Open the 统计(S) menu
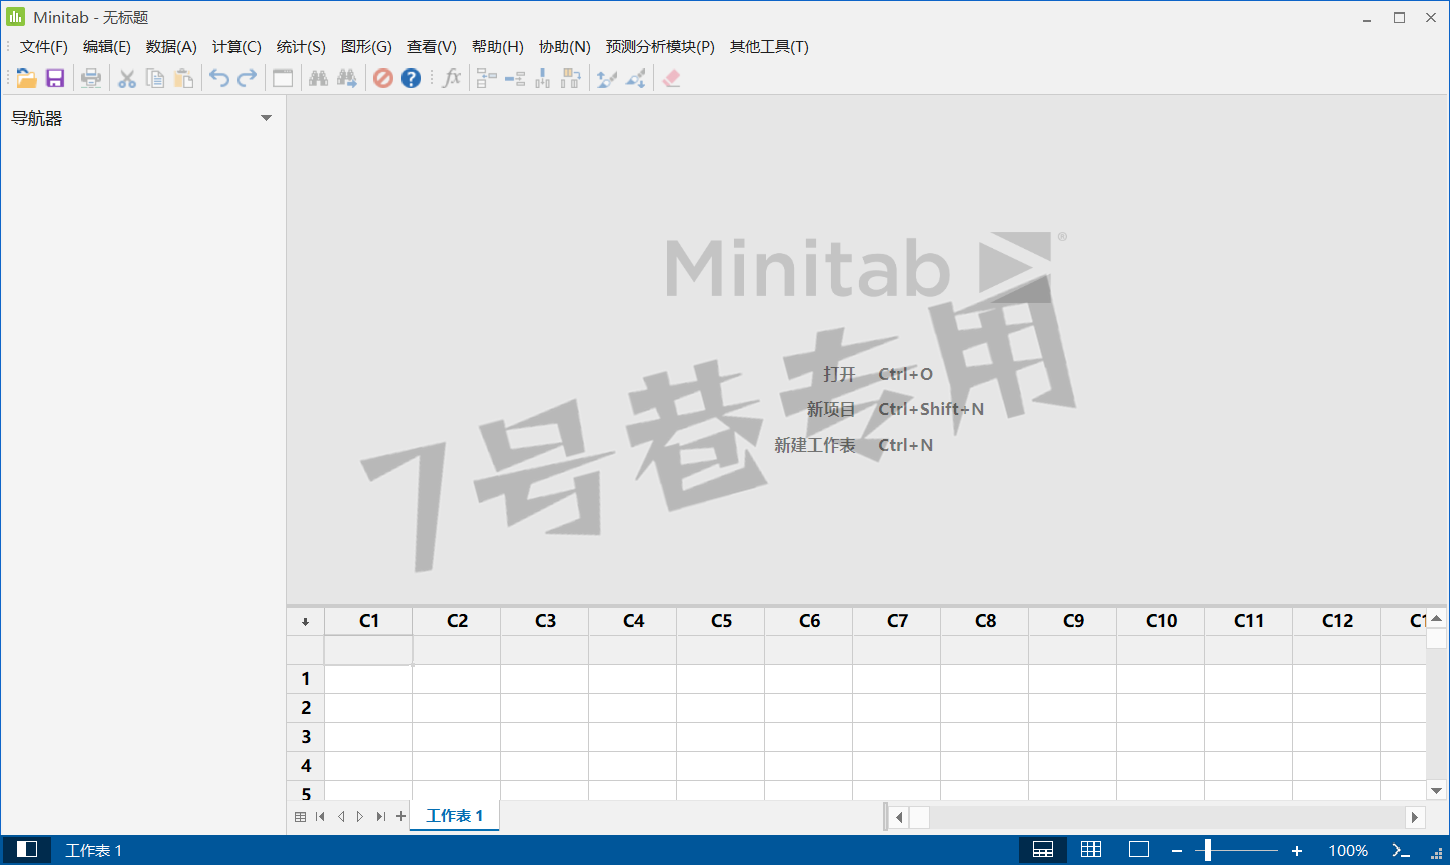Screen dimensions: 1450x865 [x=301, y=47]
